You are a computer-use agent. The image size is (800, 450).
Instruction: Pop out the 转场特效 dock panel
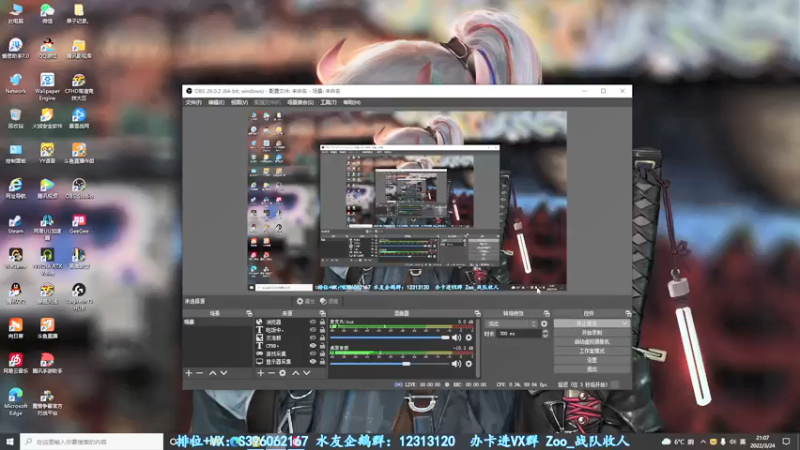coord(546,313)
